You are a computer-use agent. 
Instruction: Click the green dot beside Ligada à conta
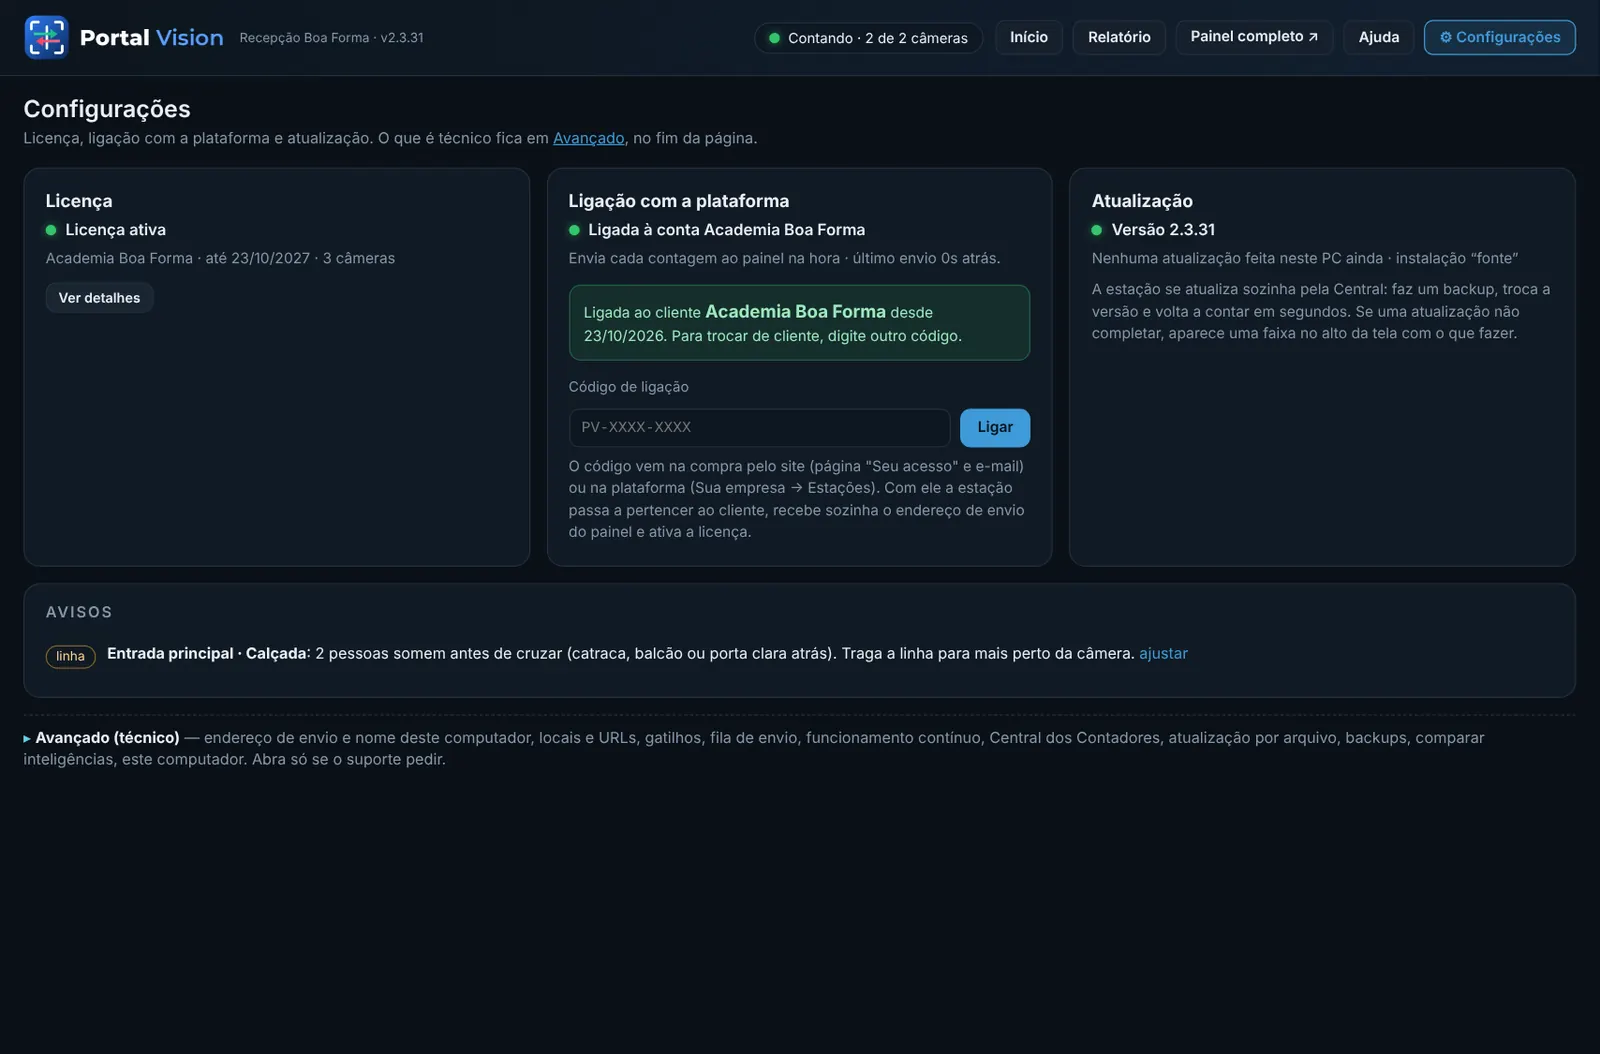pyautogui.click(x=574, y=230)
